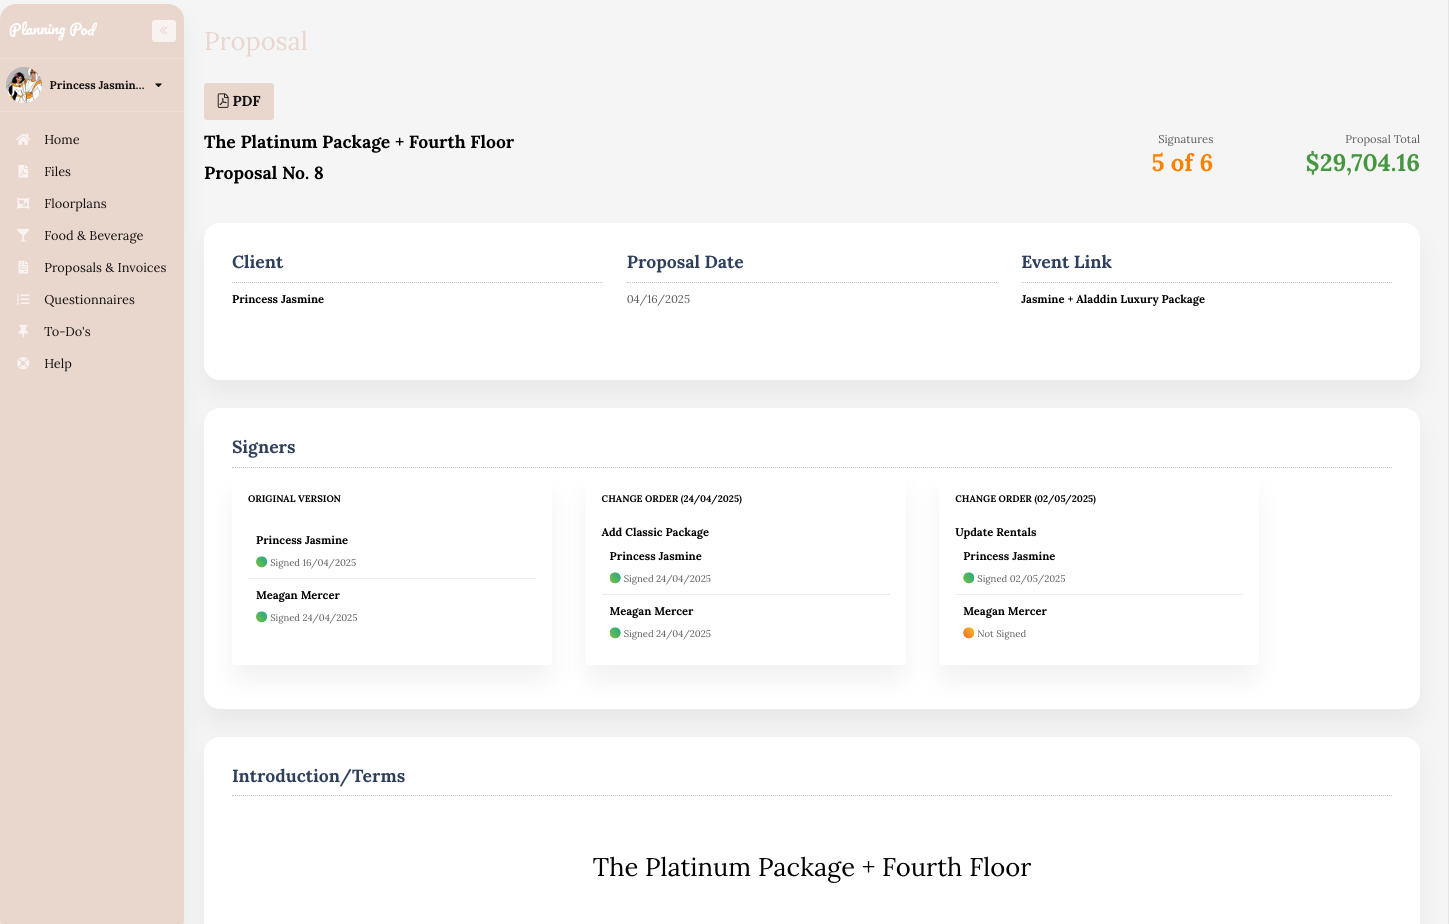The image size is (1449, 924).
Task: Click the Food & Beverage glass icon
Action: point(23,236)
